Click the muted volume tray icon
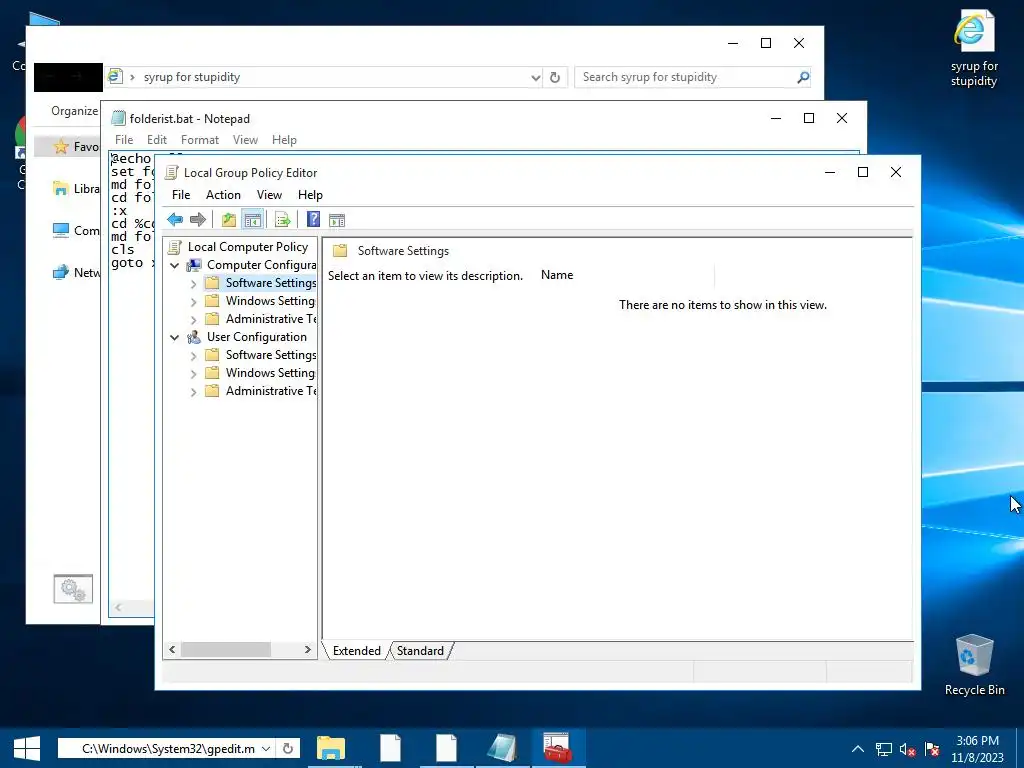Viewport: 1024px width, 768px height. point(907,749)
